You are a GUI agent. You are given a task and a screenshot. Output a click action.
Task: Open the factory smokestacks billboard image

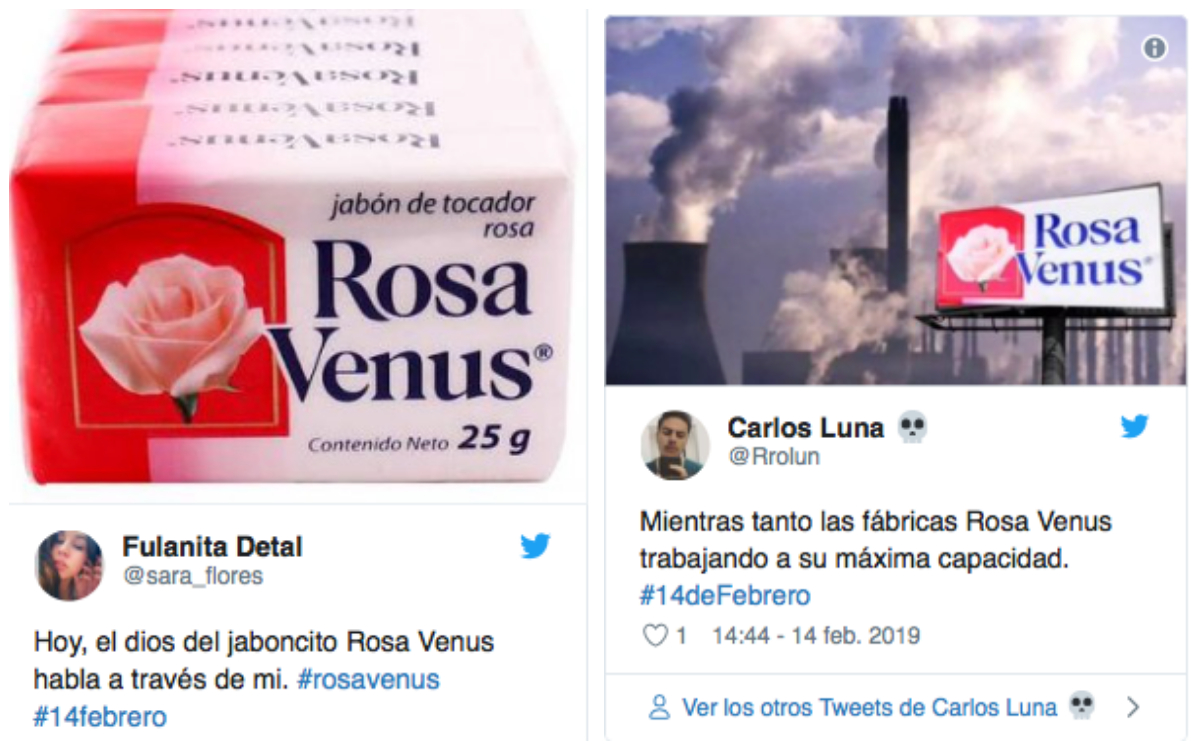[896, 201]
